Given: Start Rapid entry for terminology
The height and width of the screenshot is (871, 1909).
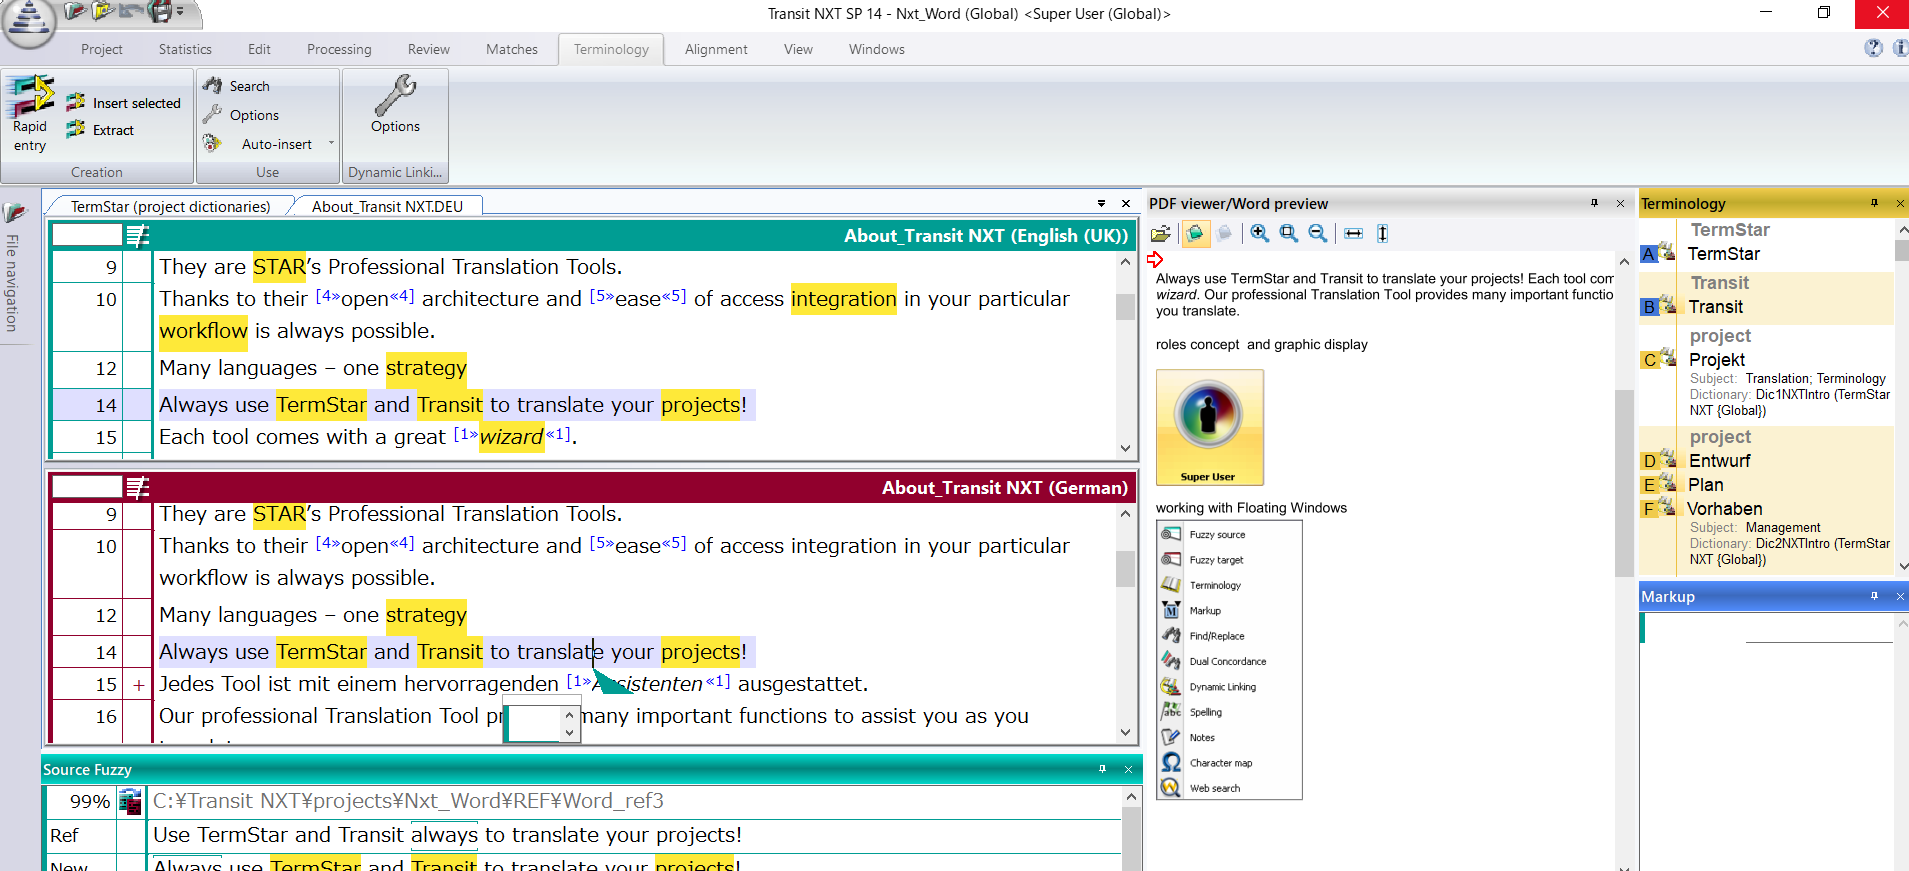Looking at the screenshot, I should [x=30, y=113].
